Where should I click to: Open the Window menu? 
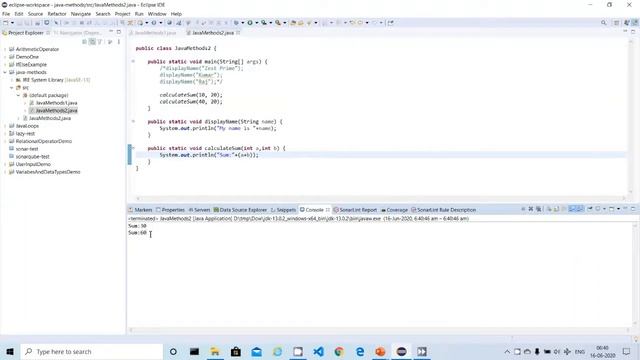click(157, 14)
